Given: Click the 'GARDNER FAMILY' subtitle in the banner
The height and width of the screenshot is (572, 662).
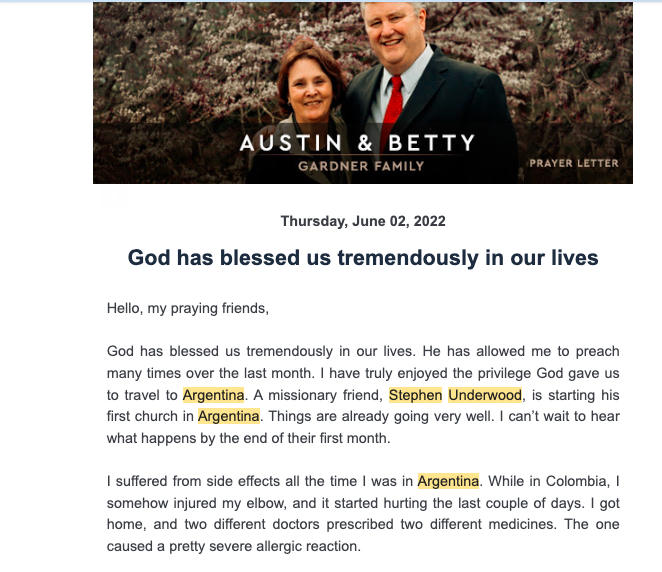Looking at the screenshot, I should (x=361, y=166).
